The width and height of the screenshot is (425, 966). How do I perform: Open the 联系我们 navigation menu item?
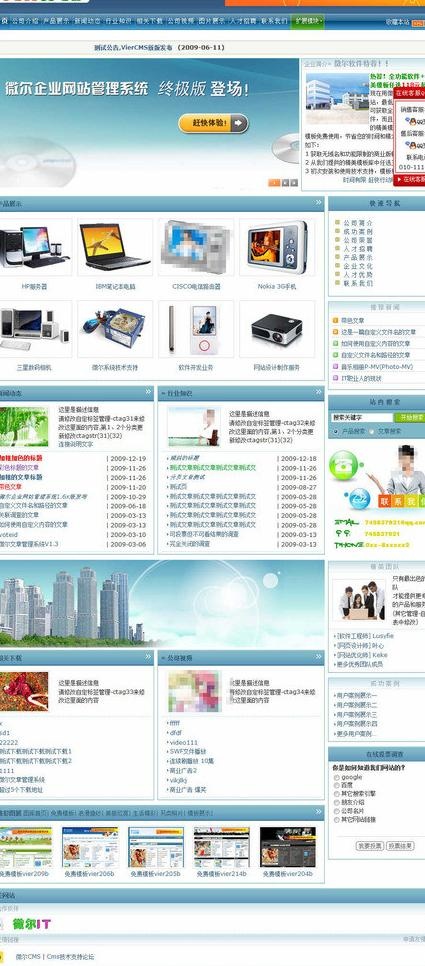coord(274,21)
